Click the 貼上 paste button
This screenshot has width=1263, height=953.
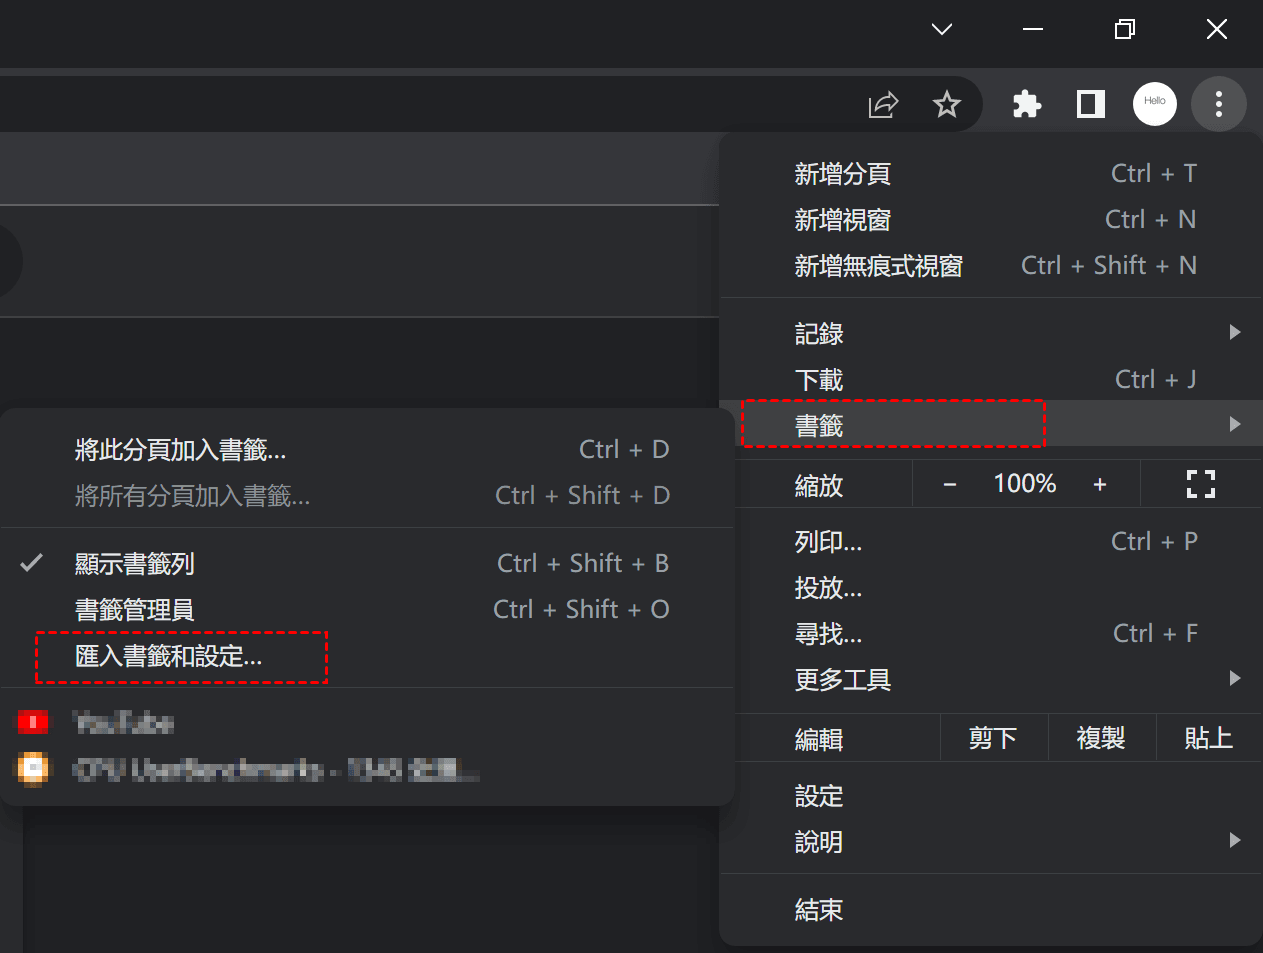pyautogui.click(x=1208, y=739)
